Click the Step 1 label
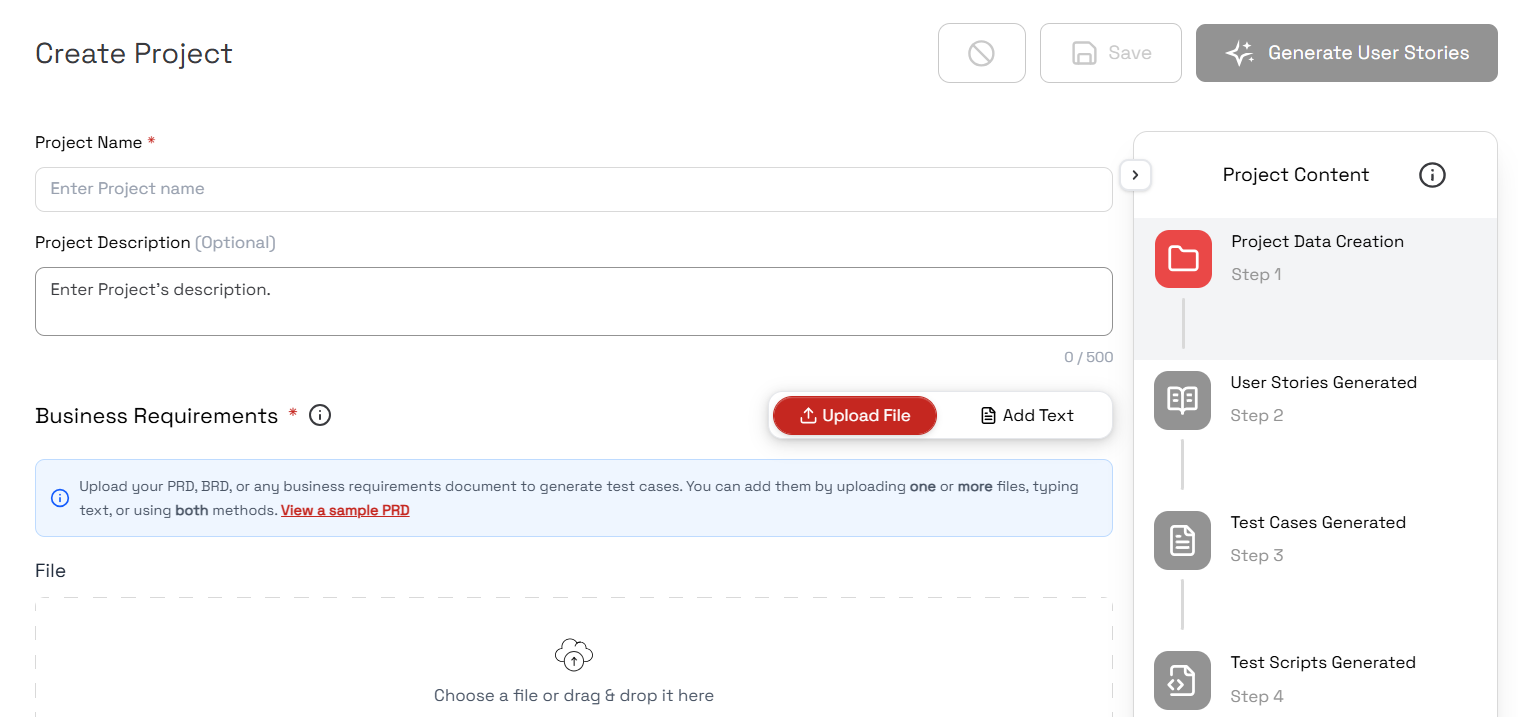This screenshot has height=717, width=1518. click(x=1256, y=275)
